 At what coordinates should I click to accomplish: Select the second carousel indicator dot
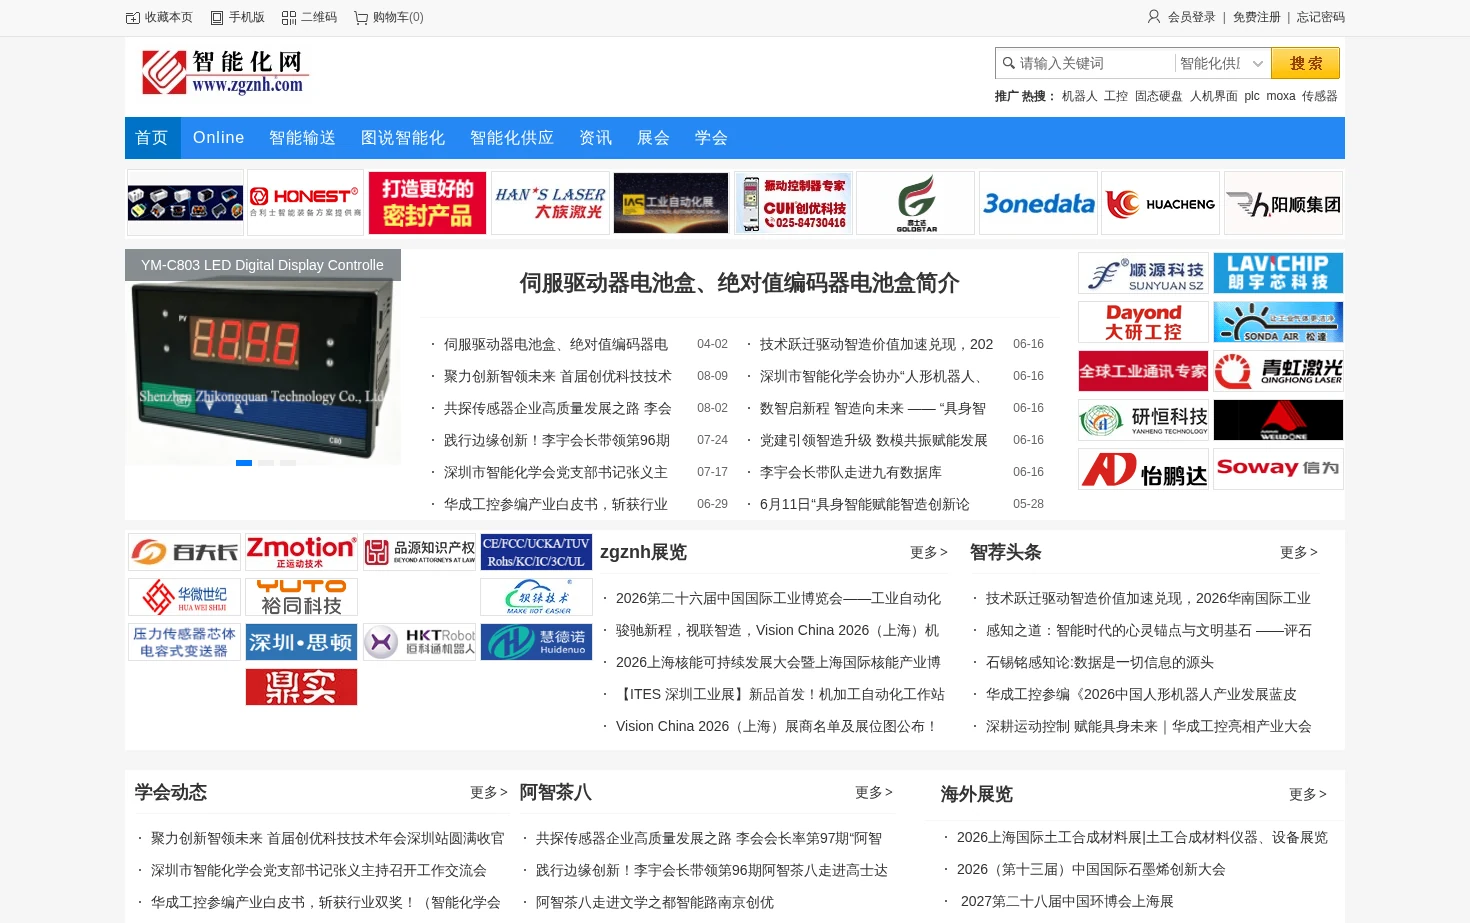(266, 463)
